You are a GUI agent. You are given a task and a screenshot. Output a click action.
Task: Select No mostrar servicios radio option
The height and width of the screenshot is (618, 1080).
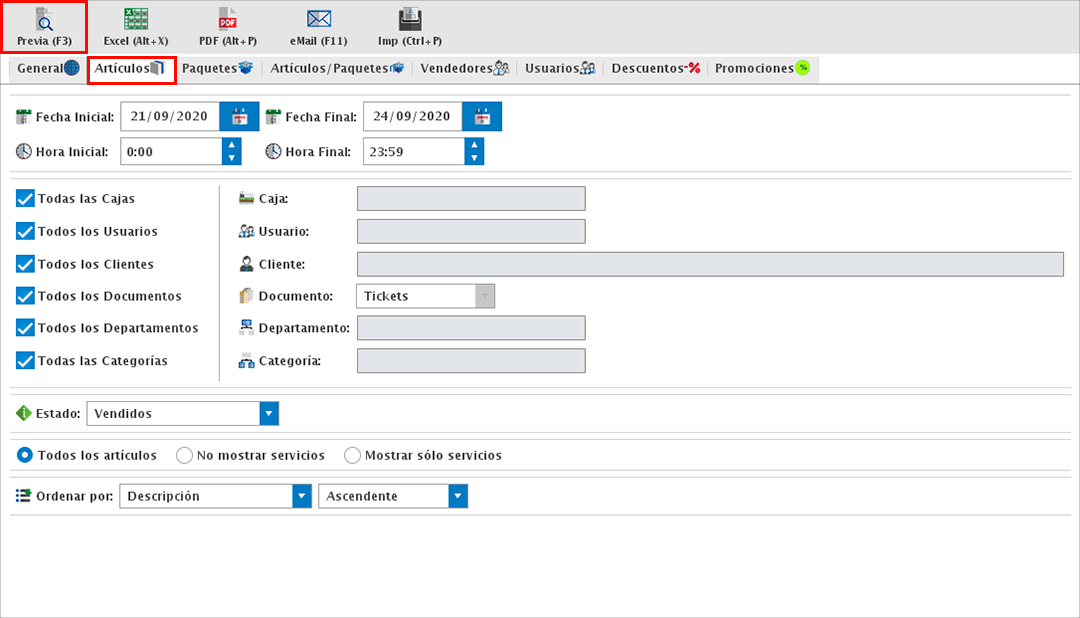(184, 456)
